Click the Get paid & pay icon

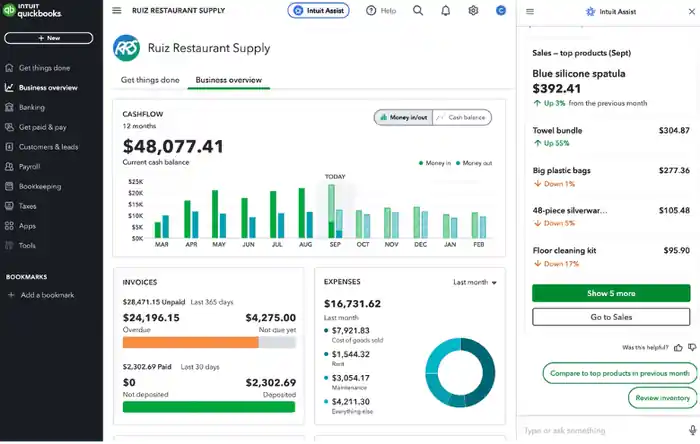9,127
